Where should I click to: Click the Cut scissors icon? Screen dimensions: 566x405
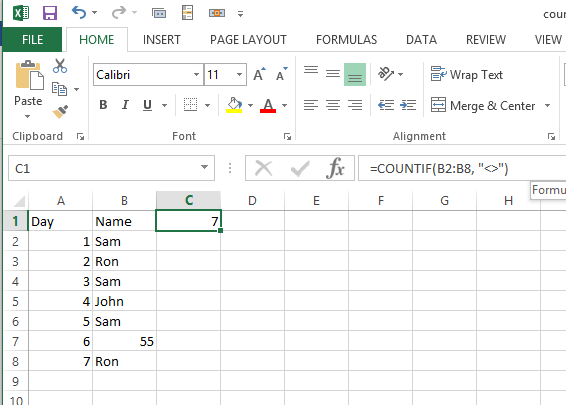point(60,66)
